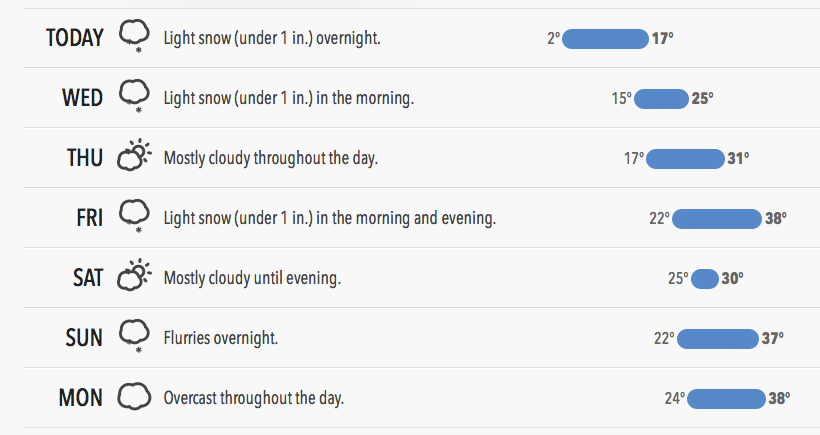Image resolution: width=820 pixels, height=435 pixels.
Task: Click the partly cloudy icon for THU
Action: click(134, 155)
